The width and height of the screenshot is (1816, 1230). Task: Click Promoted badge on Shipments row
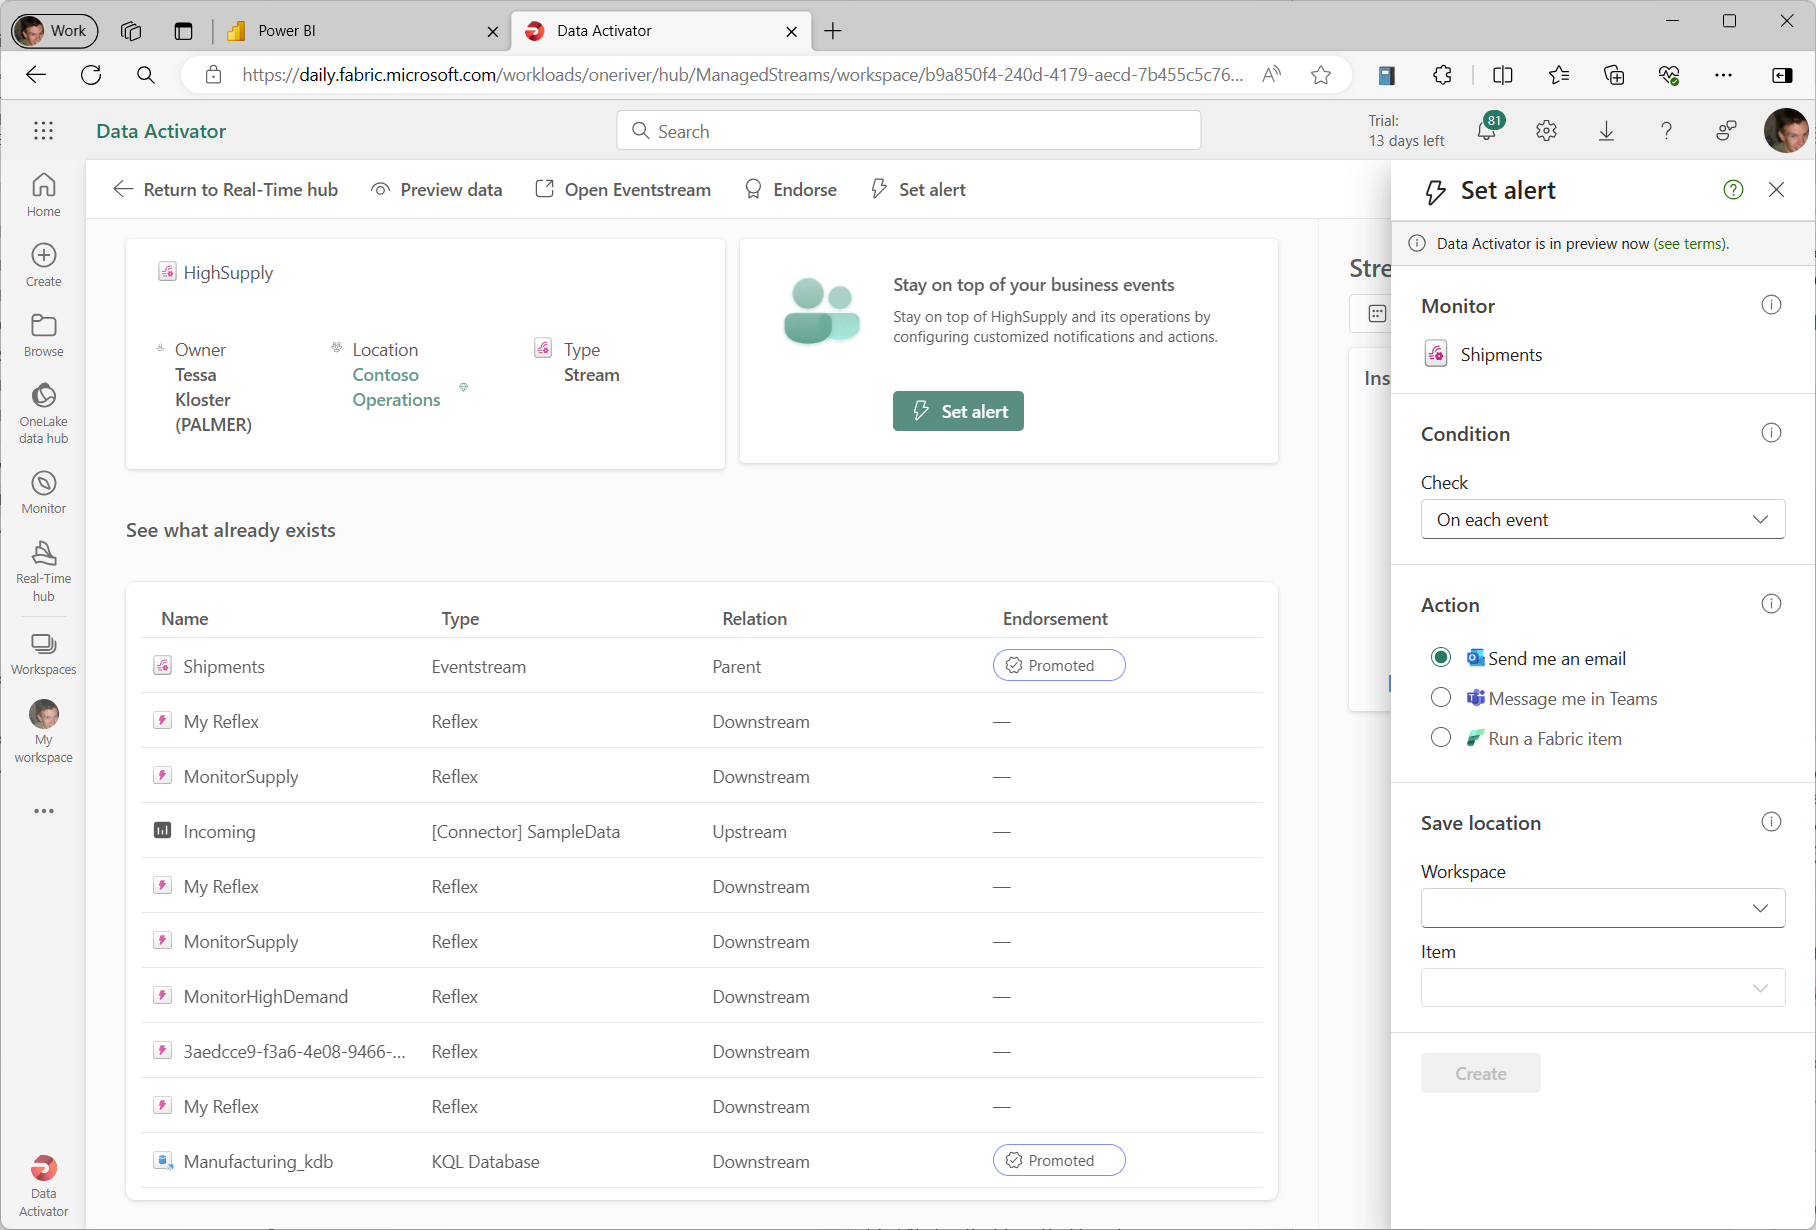pyautogui.click(x=1059, y=666)
